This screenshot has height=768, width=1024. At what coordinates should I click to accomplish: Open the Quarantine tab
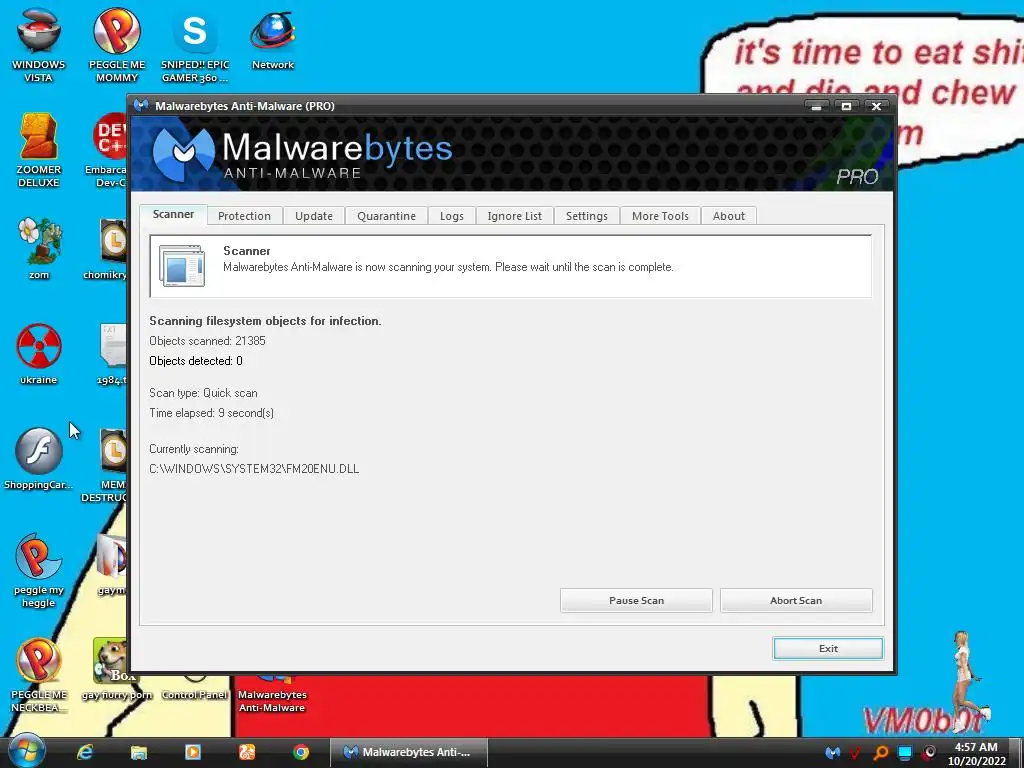(x=386, y=216)
